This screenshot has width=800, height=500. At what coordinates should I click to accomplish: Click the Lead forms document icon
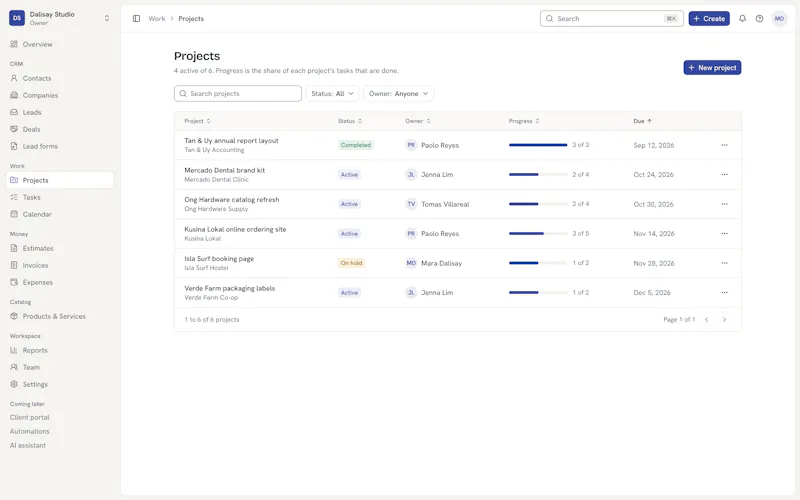pyautogui.click(x=14, y=146)
